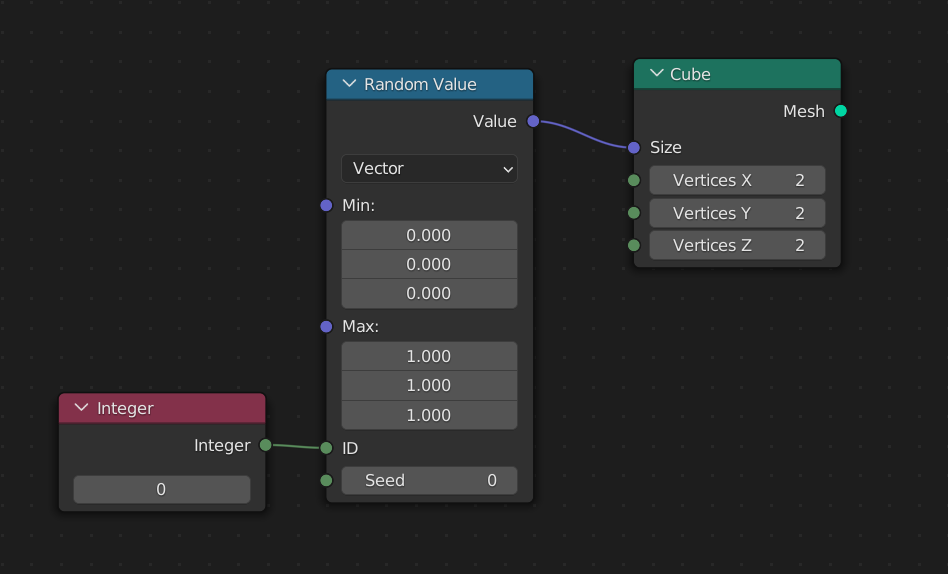Click the last Max vector value field
948x574 pixels.
tap(429, 415)
